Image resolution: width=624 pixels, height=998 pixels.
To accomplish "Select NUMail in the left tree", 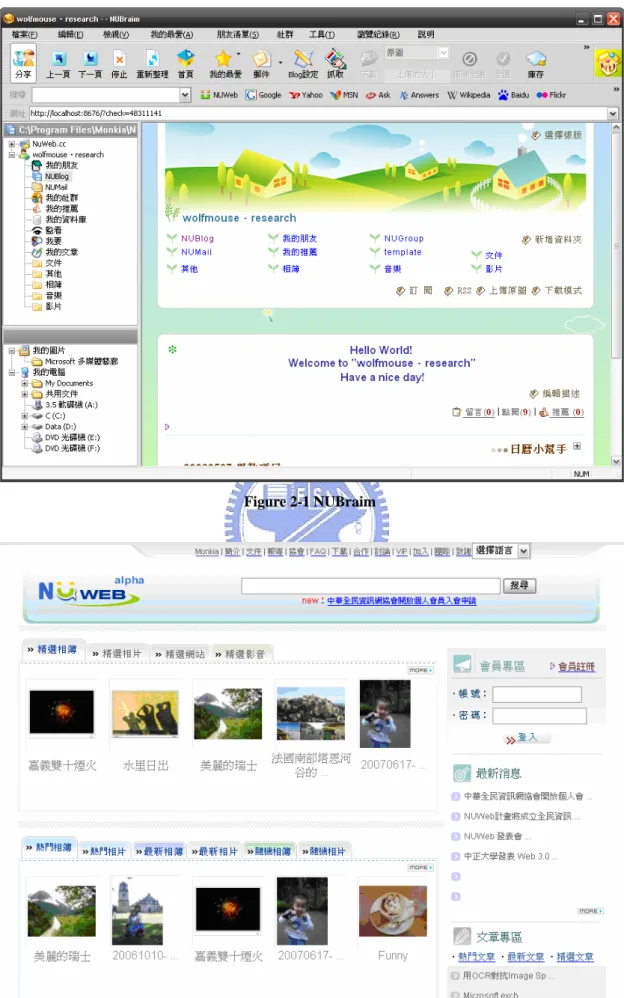I will pyautogui.click(x=56, y=187).
